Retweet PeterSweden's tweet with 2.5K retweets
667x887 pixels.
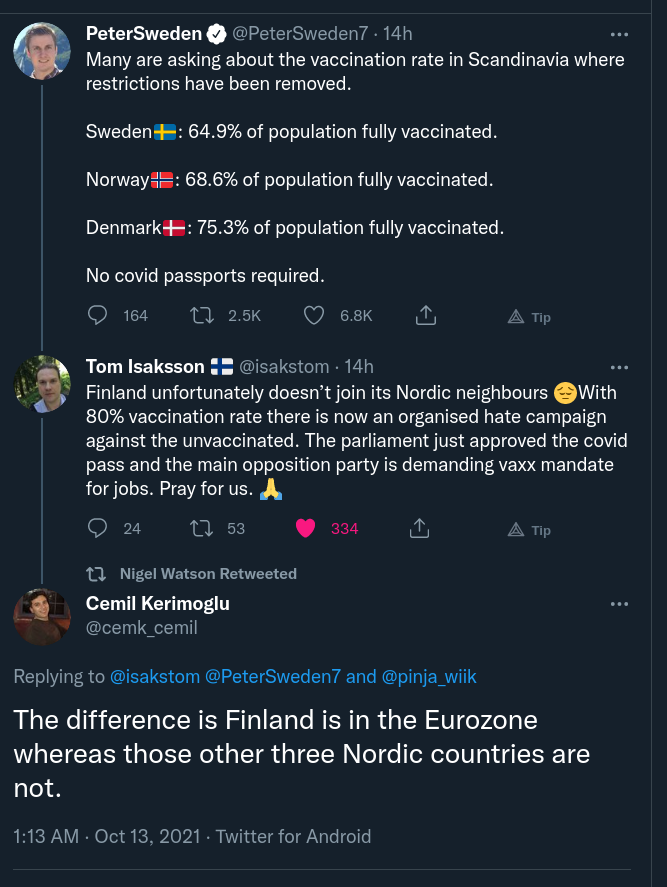tap(202, 315)
